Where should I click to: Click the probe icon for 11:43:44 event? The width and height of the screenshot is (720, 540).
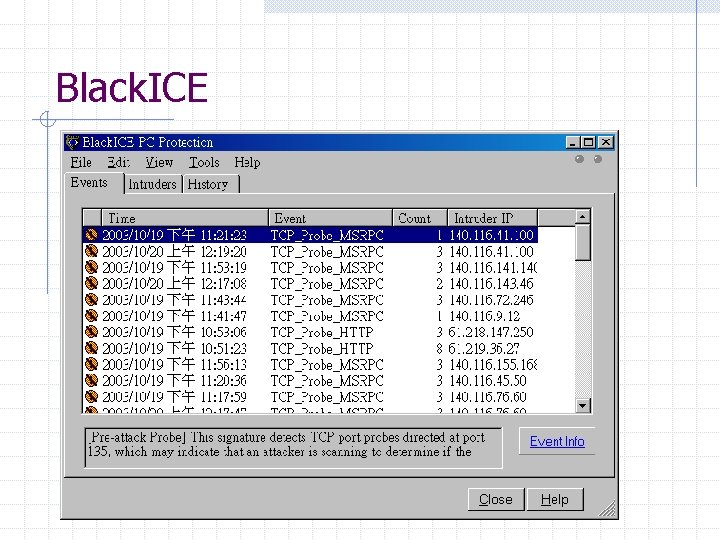[91, 299]
